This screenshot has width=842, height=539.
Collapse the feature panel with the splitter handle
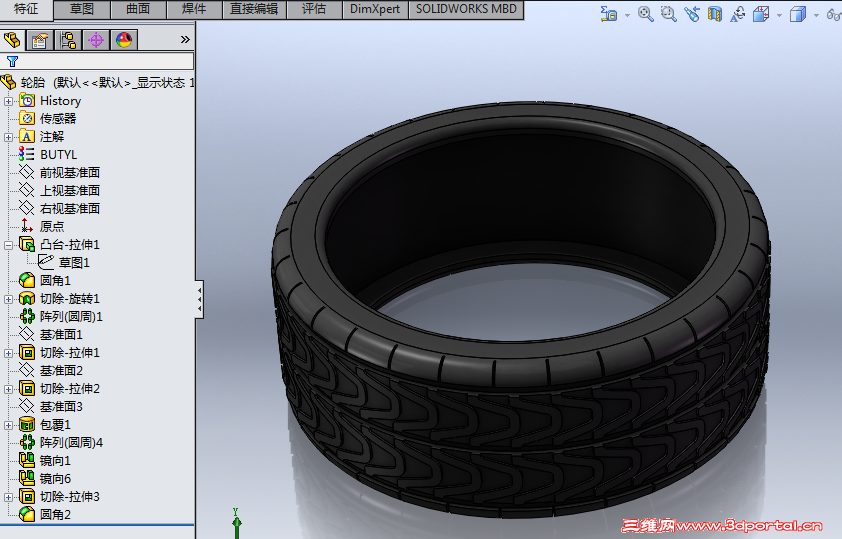click(x=199, y=300)
